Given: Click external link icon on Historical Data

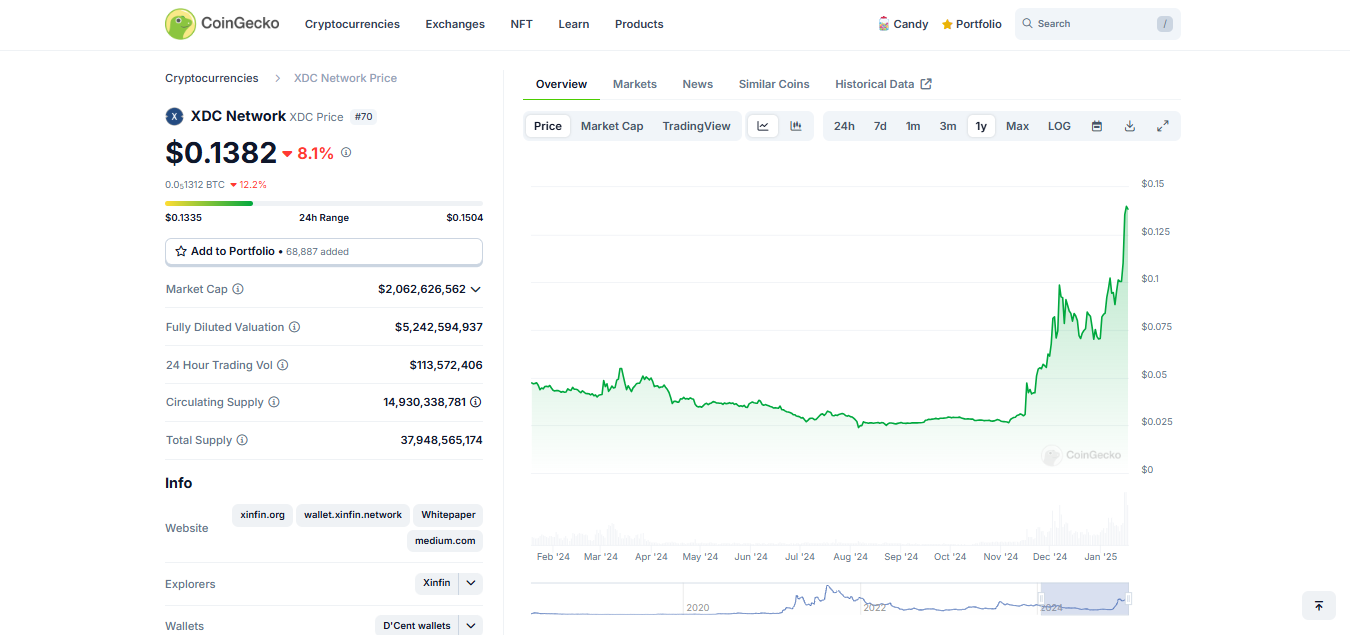Looking at the screenshot, I should [x=926, y=84].
